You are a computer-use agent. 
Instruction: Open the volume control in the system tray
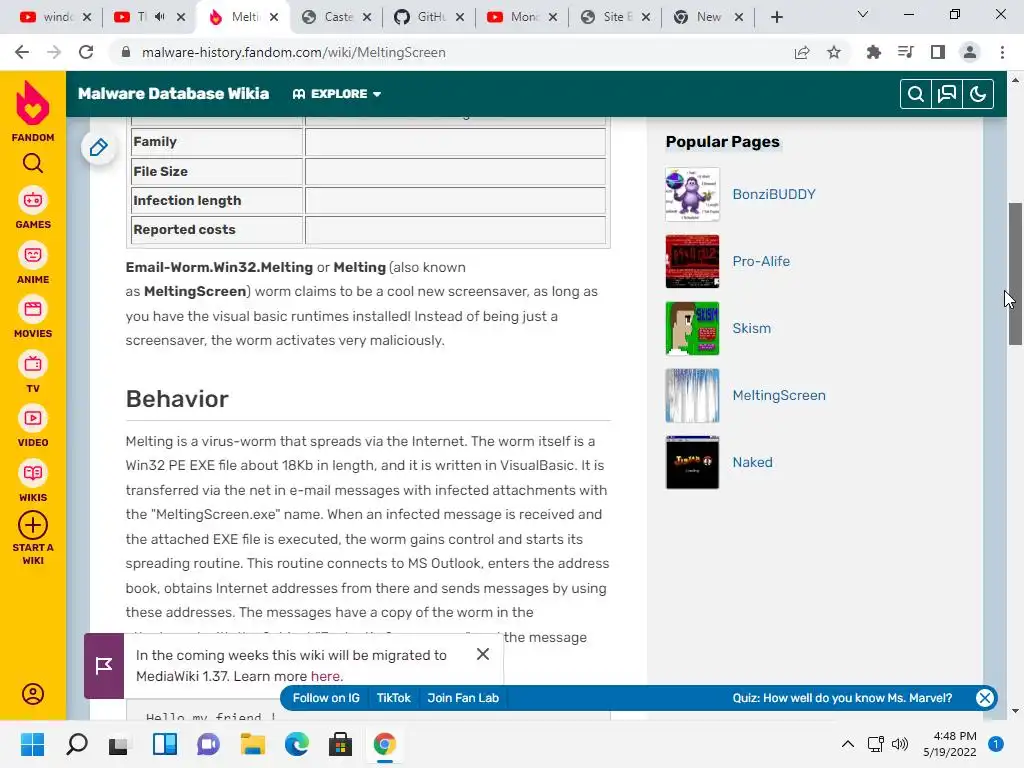point(900,744)
